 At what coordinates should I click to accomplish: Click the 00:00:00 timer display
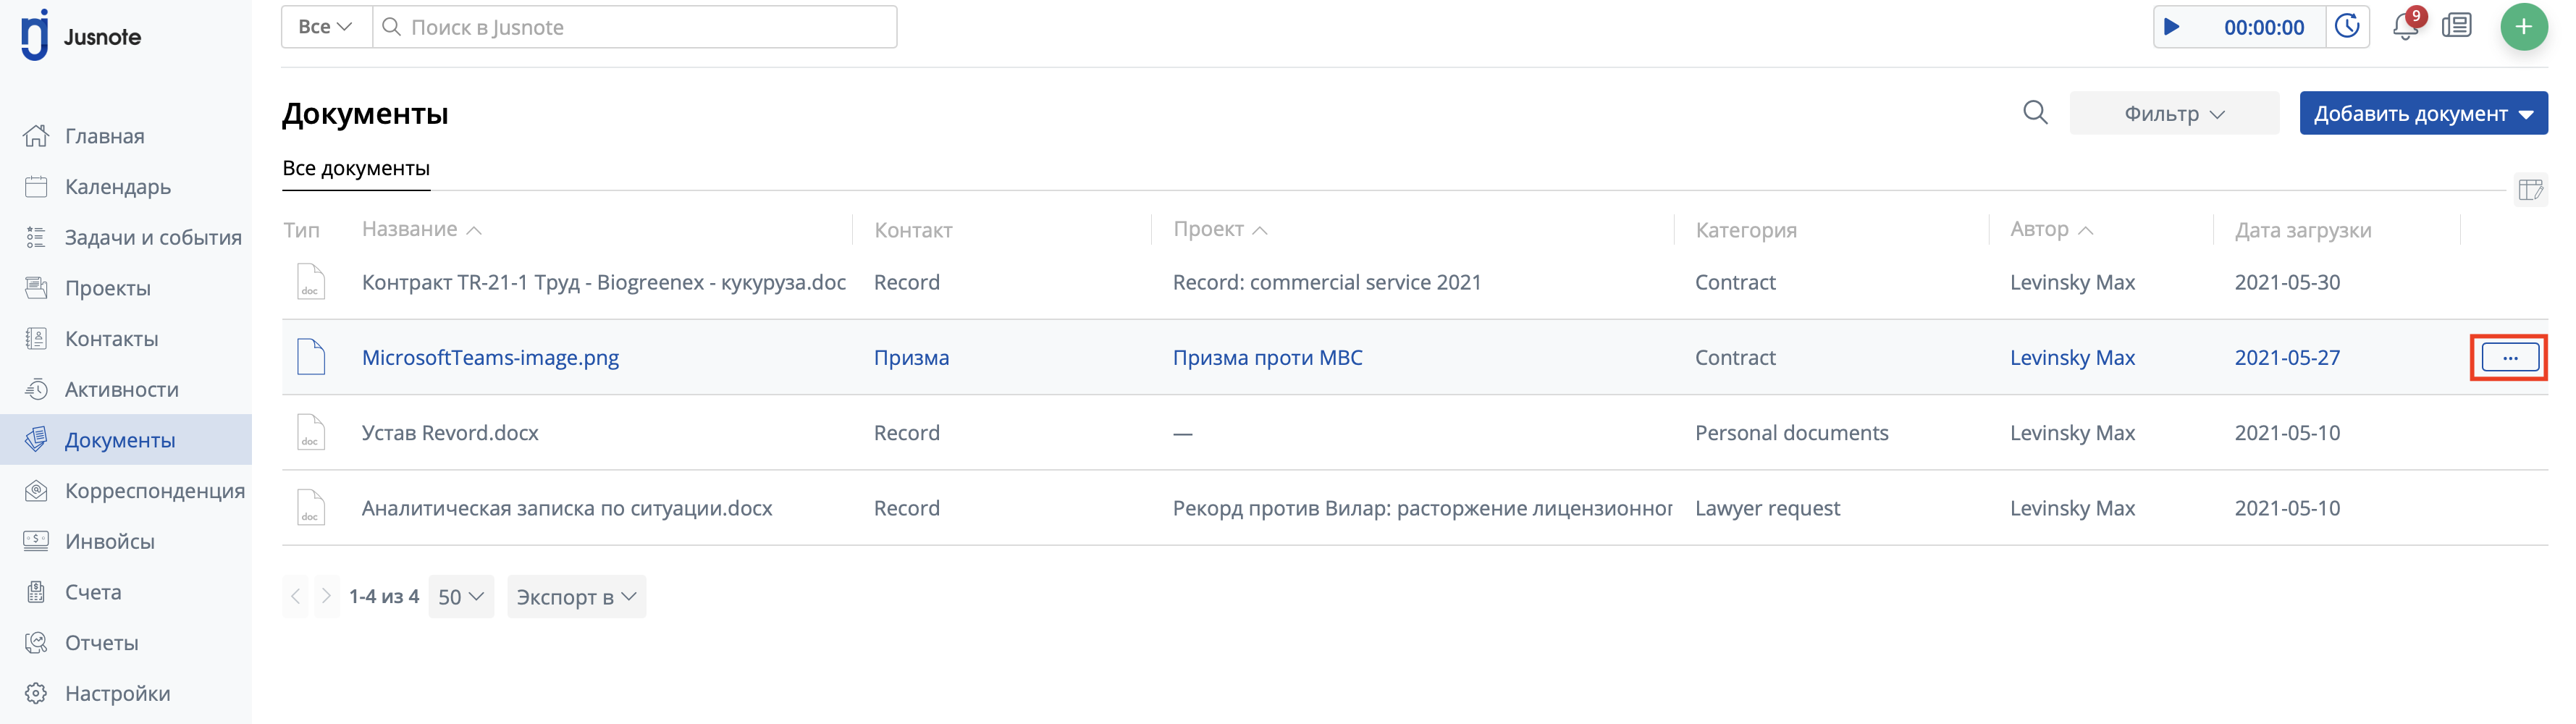(x=2264, y=27)
